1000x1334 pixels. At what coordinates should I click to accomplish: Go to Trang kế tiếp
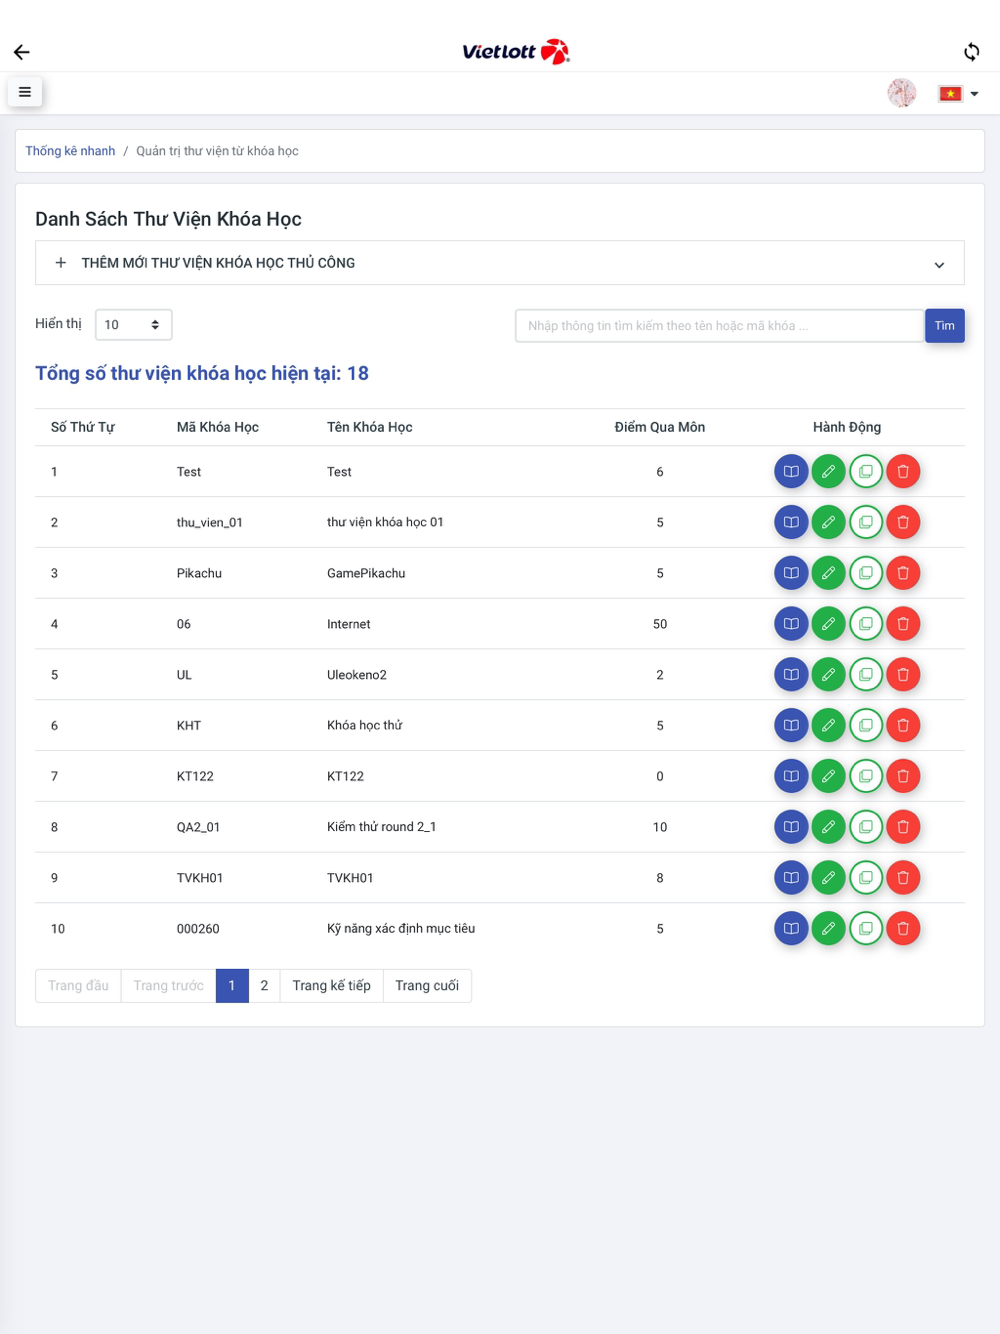(x=331, y=986)
